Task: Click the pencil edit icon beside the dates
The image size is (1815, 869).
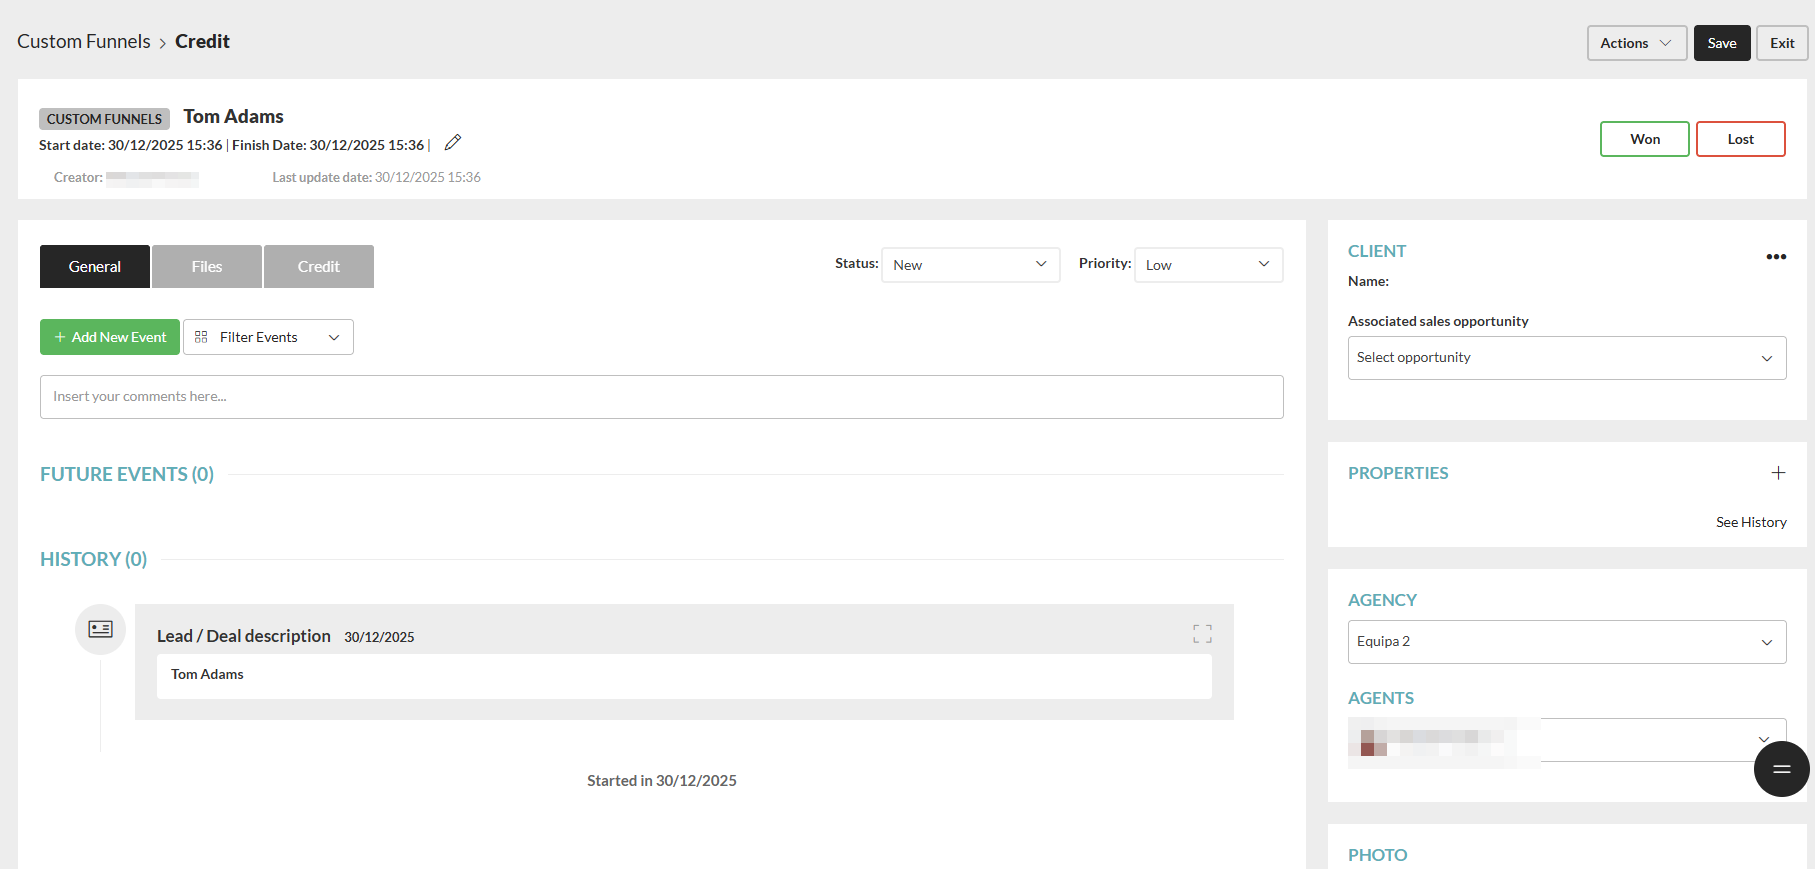Action: click(x=453, y=143)
